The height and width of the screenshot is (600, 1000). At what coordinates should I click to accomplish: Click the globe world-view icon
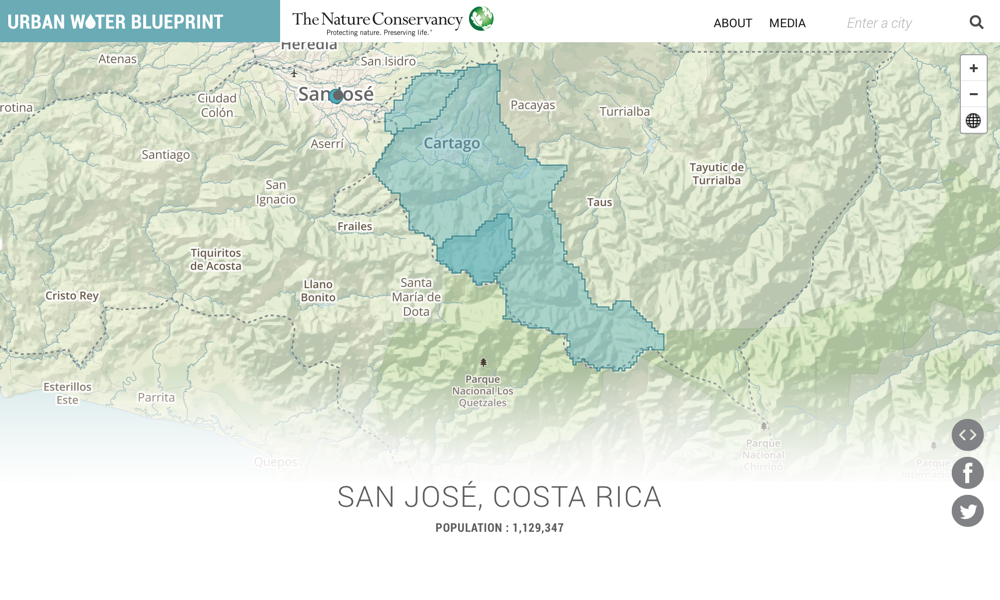click(973, 120)
